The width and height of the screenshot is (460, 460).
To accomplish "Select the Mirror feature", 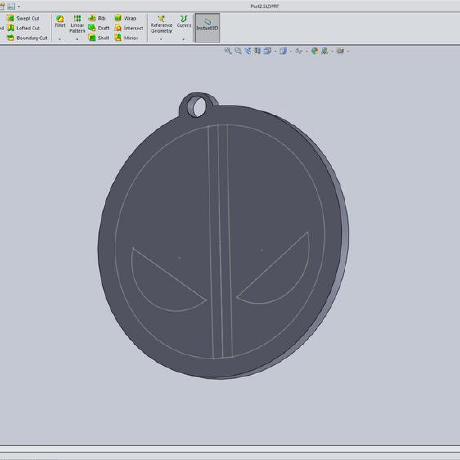I will (126, 38).
